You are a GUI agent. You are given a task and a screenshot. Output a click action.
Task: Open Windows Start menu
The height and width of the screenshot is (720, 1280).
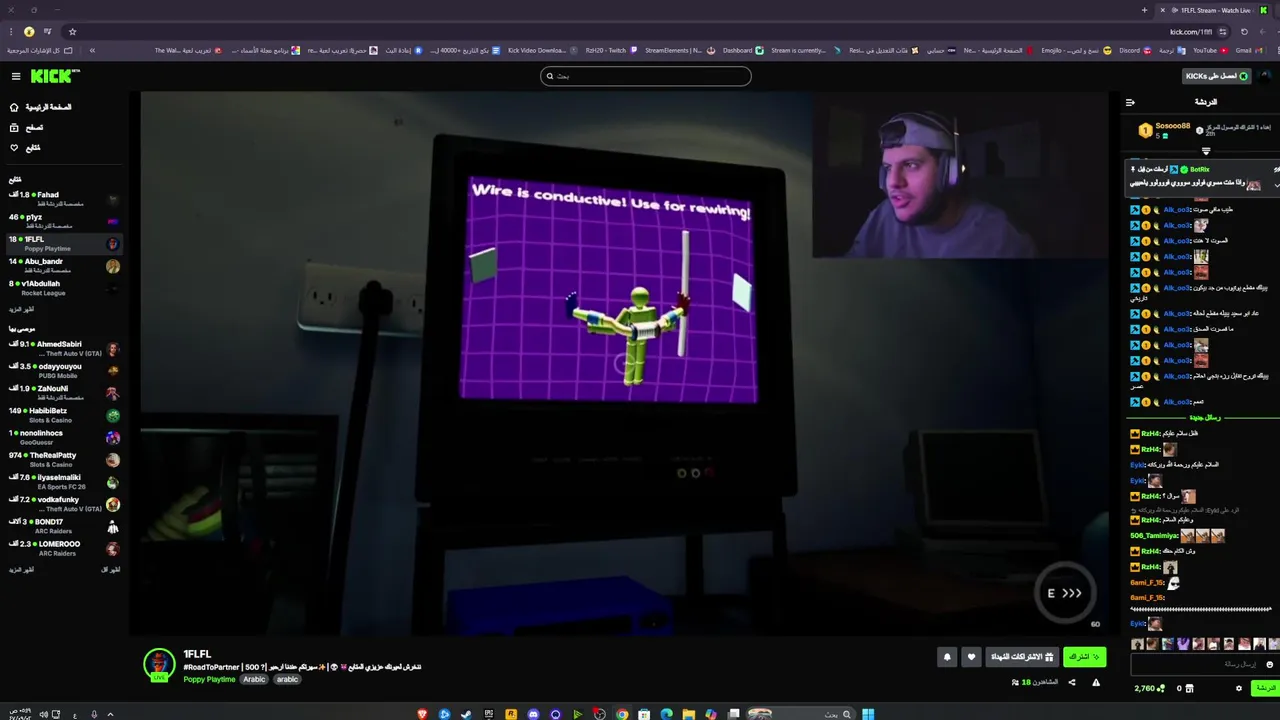(868, 714)
